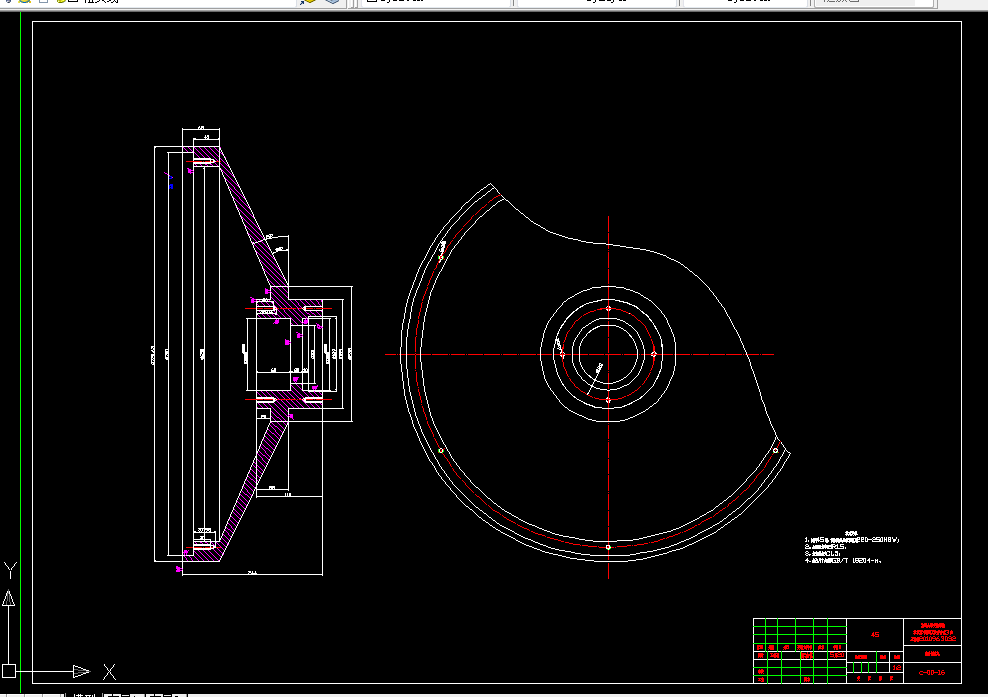Click the 1:2 scale cell in title block
988x697 pixels.
(897, 667)
